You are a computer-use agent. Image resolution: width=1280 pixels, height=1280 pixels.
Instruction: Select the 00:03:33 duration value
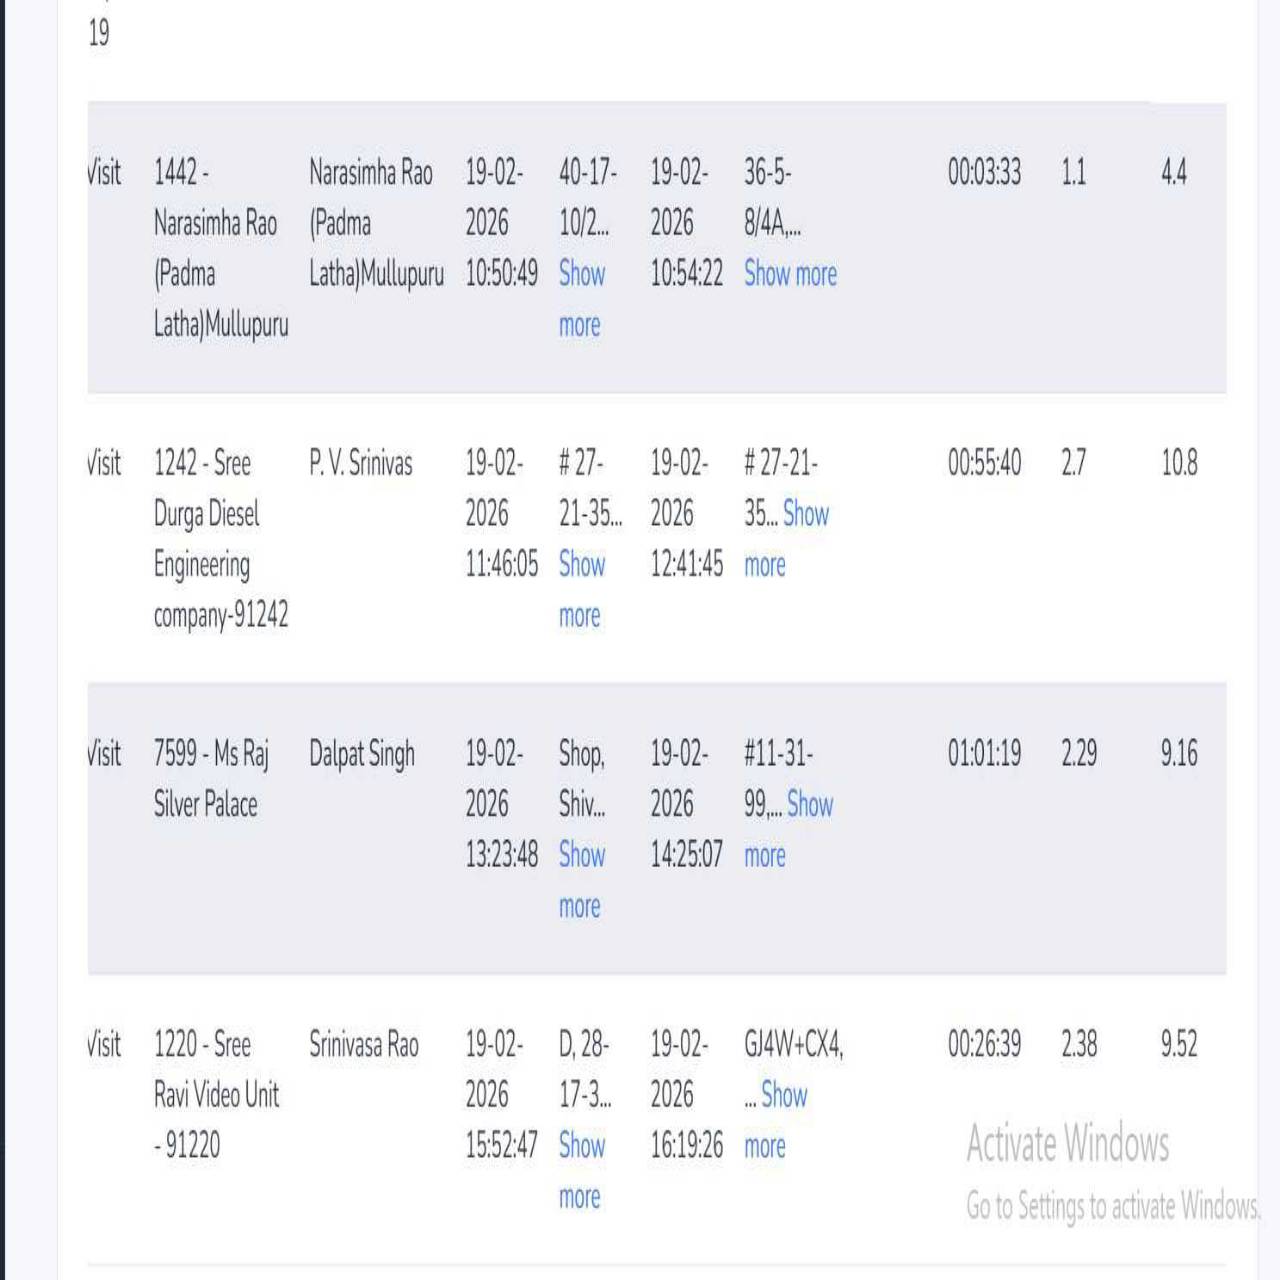[984, 172]
